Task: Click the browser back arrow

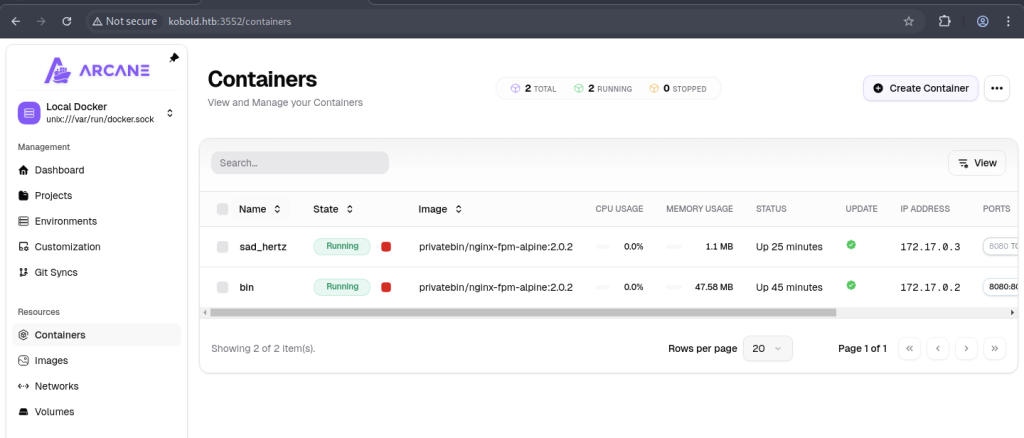Action: click(x=16, y=22)
